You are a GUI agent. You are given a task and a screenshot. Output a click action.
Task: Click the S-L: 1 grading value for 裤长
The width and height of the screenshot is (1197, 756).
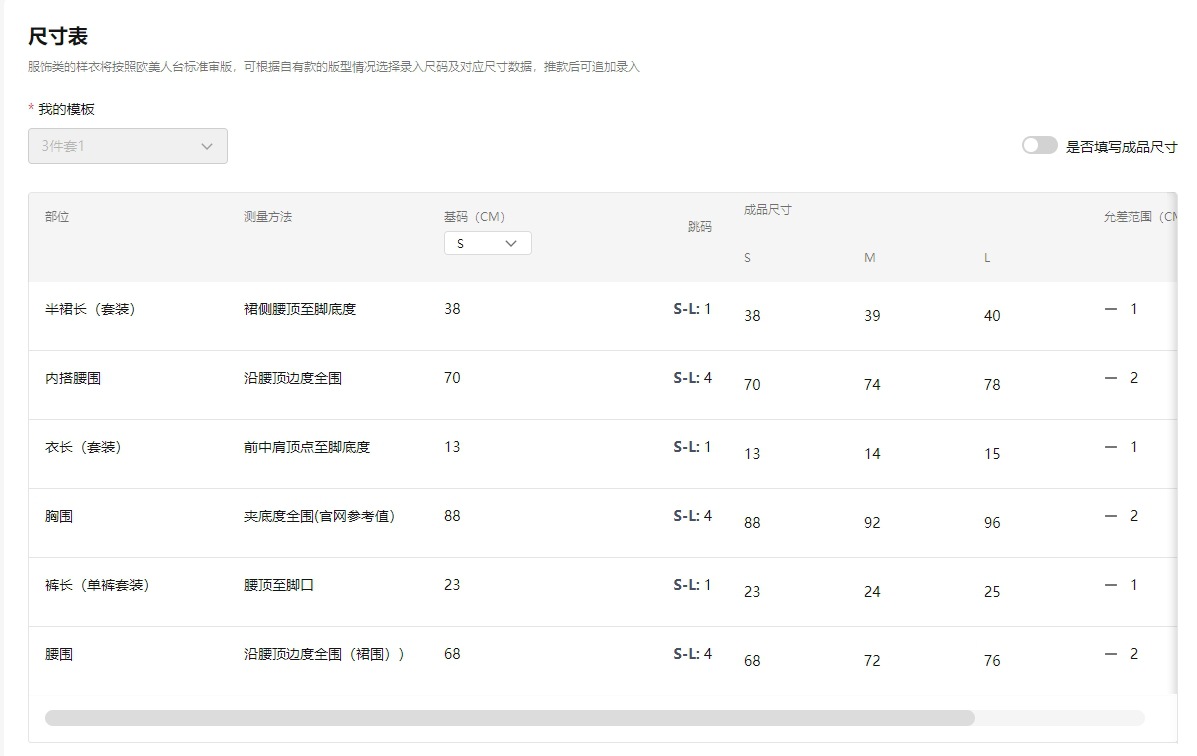(692, 585)
